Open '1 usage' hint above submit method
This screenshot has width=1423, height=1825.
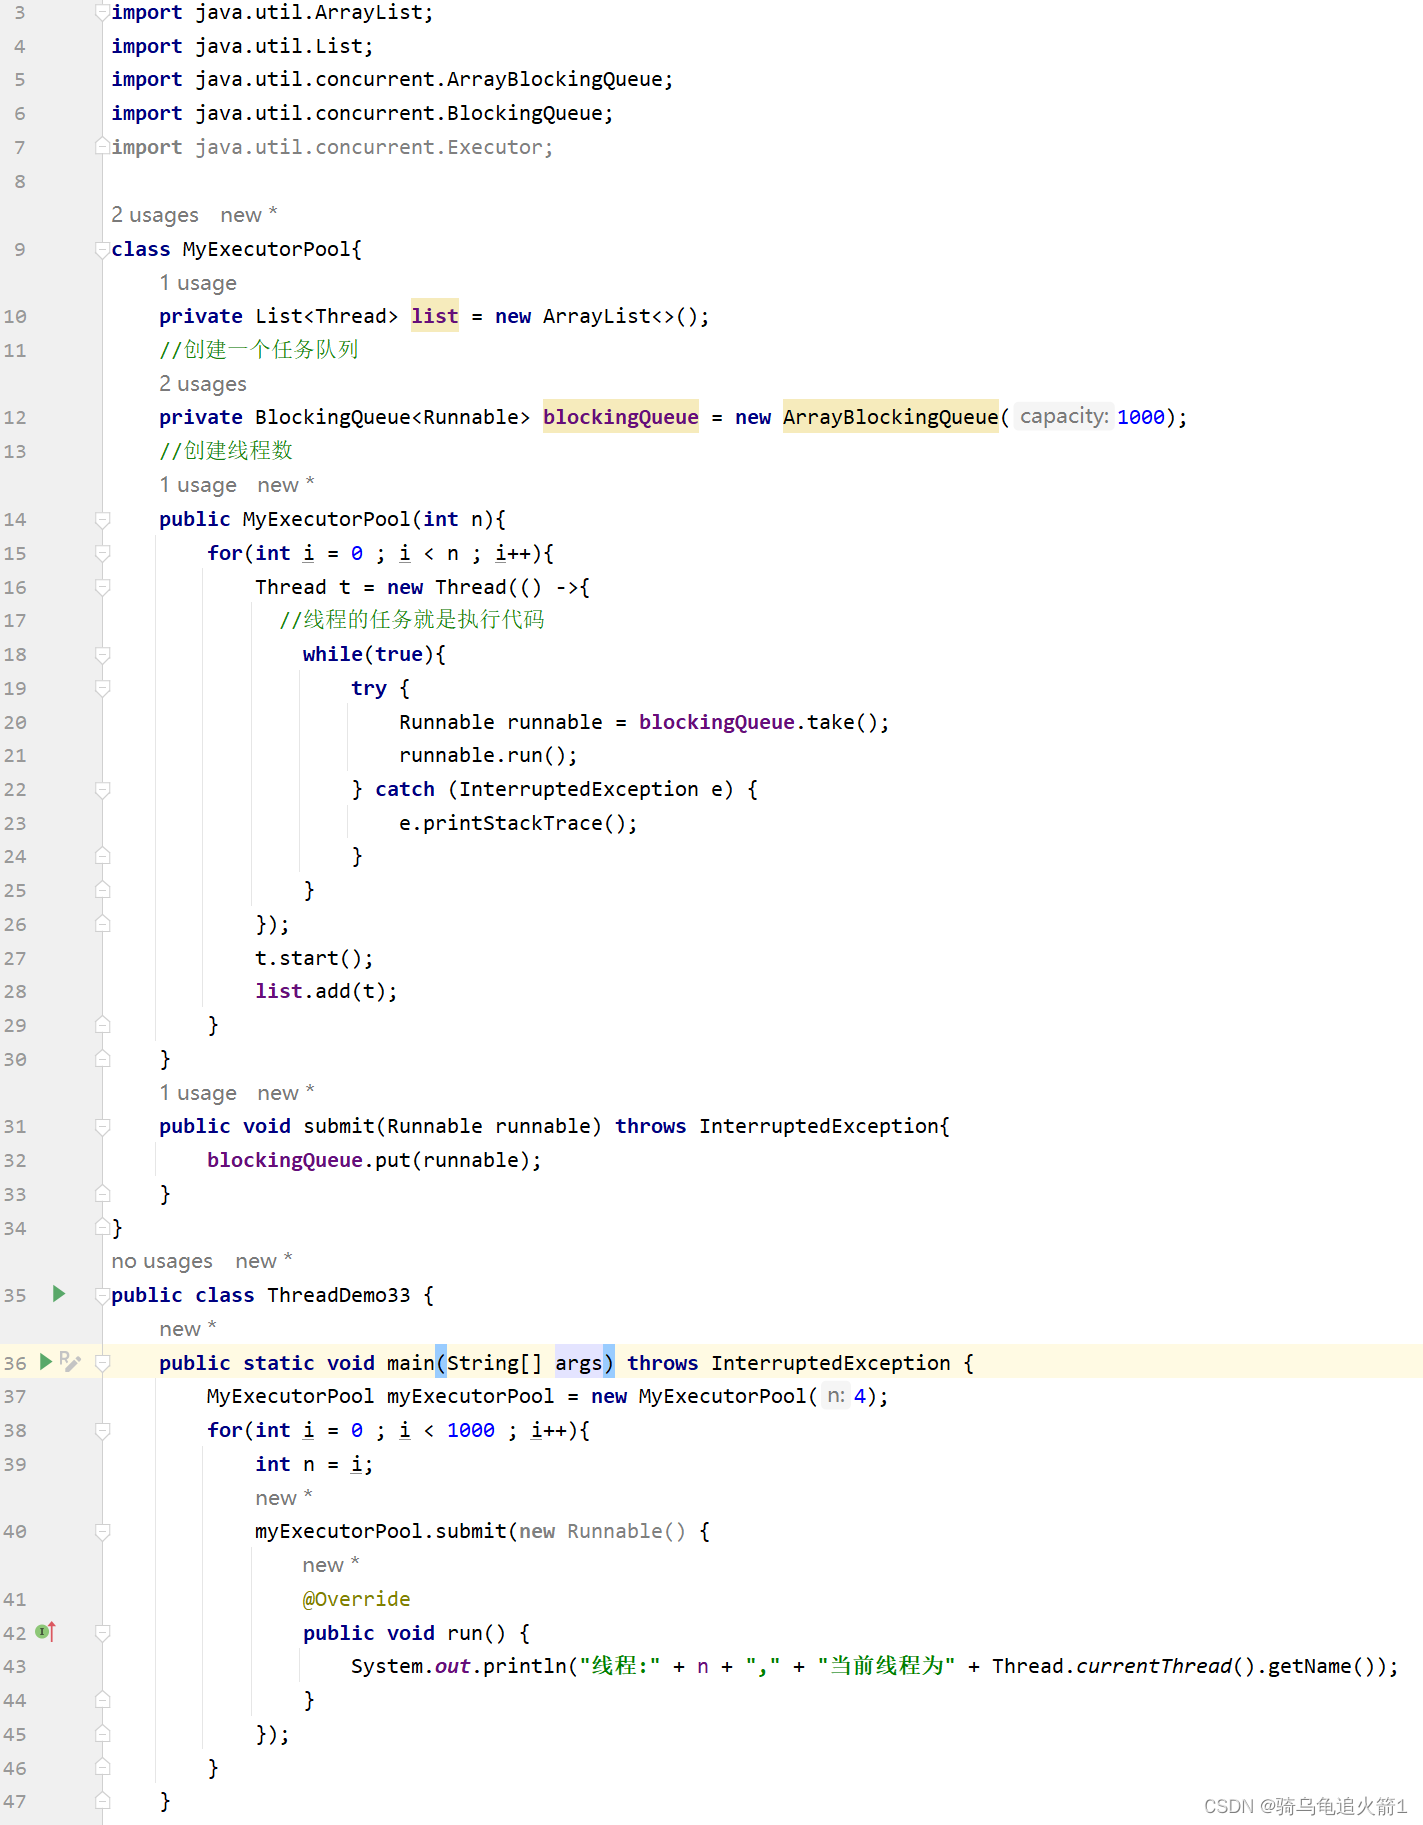[x=198, y=1093]
